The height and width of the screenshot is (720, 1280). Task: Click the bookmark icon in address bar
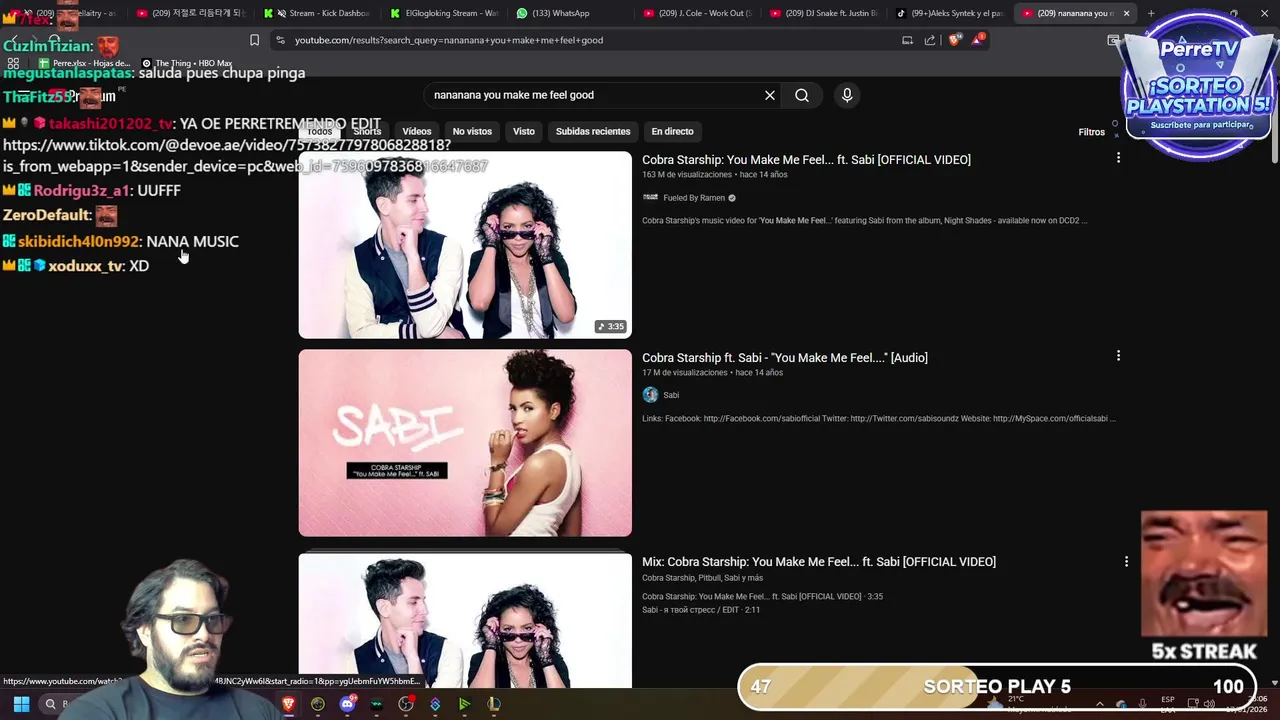click(254, 40)
